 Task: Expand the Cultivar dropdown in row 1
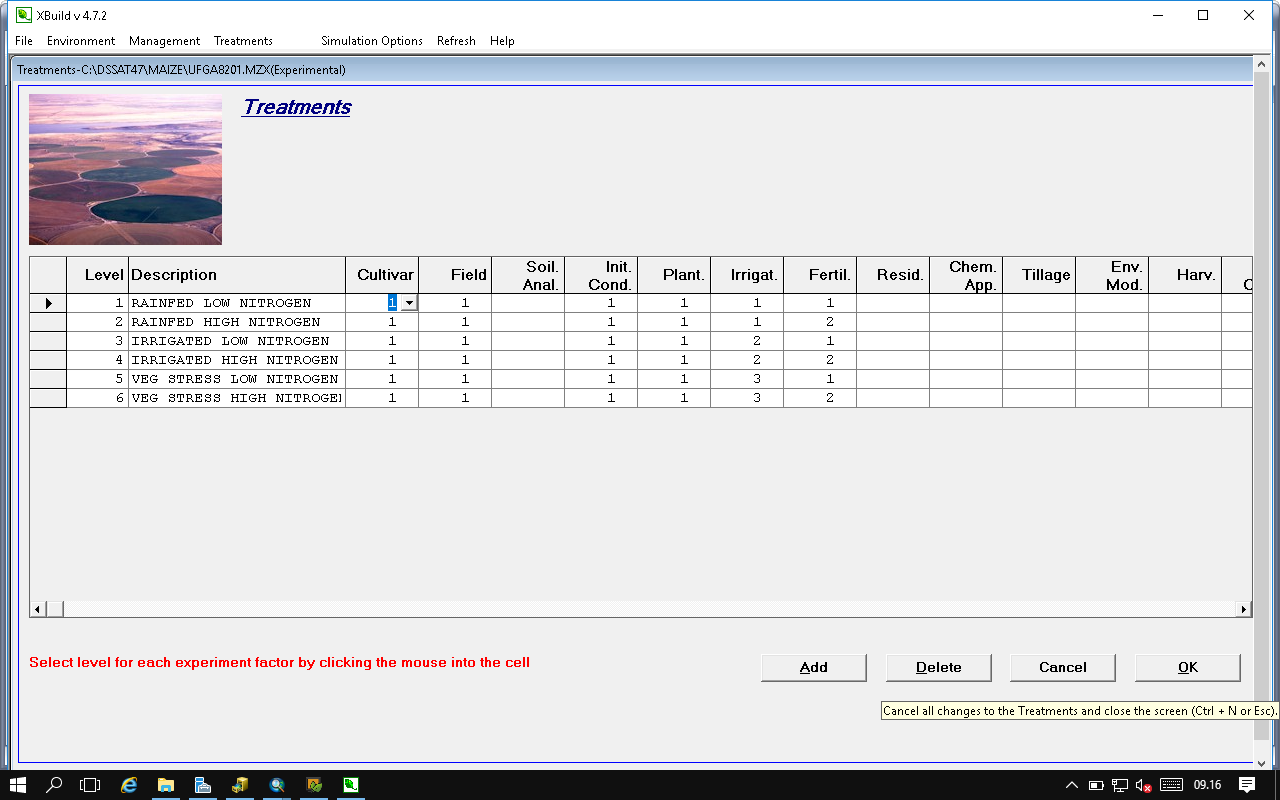pyautogui.click(x=409, y=303)
